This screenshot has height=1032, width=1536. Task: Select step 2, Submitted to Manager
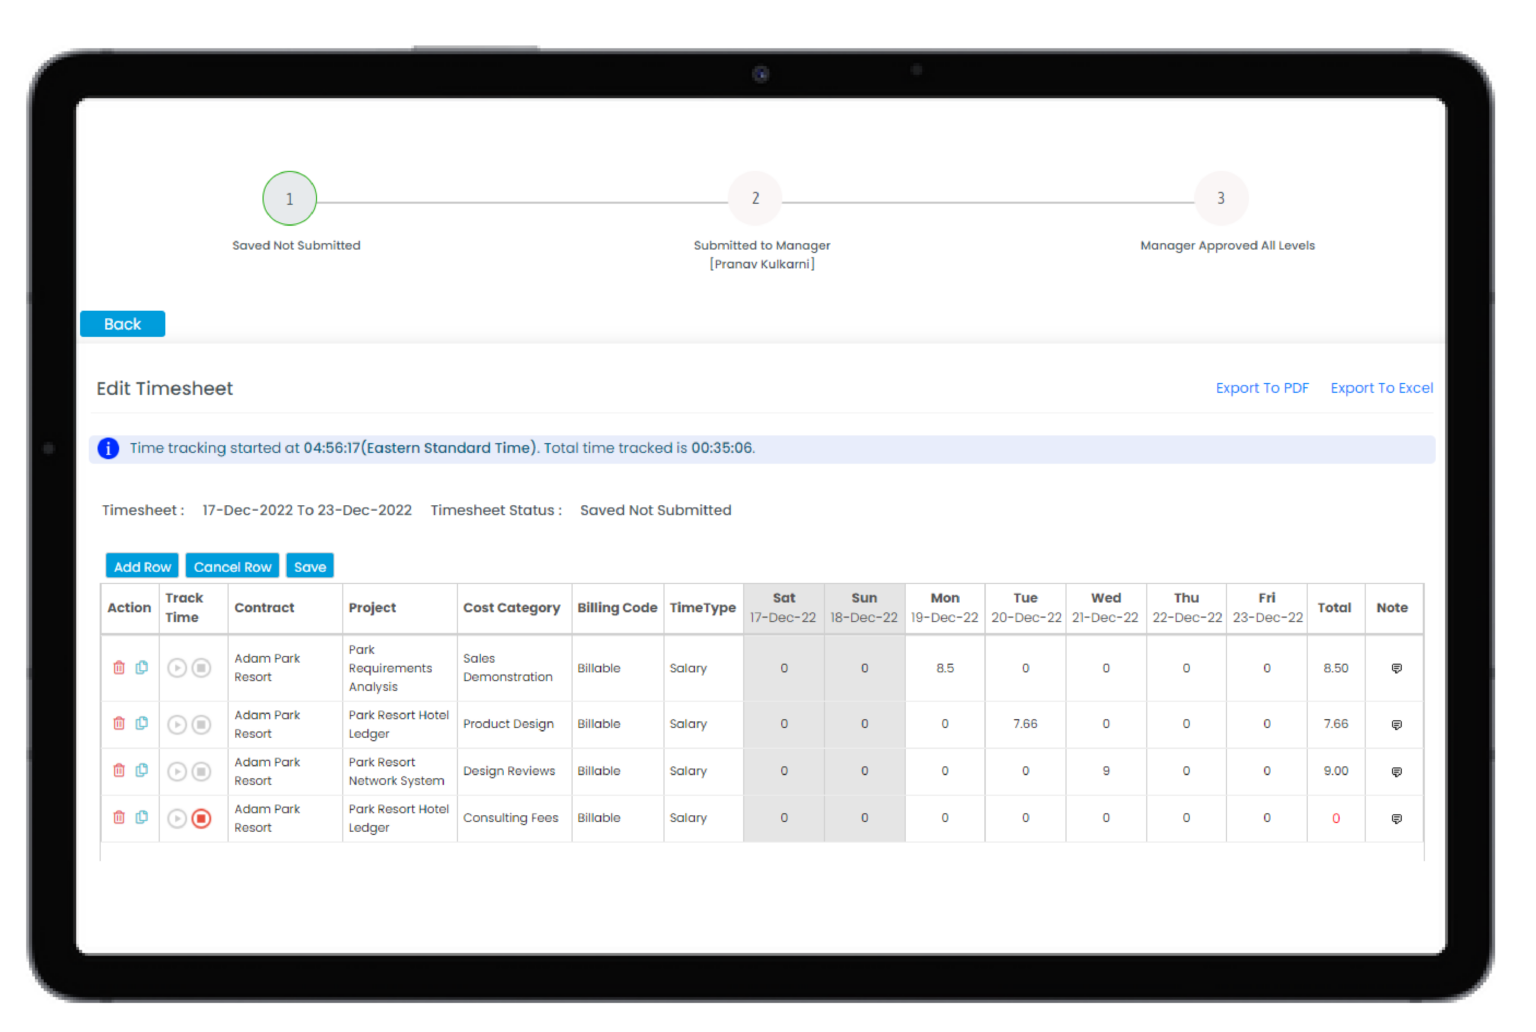[755, 198]
